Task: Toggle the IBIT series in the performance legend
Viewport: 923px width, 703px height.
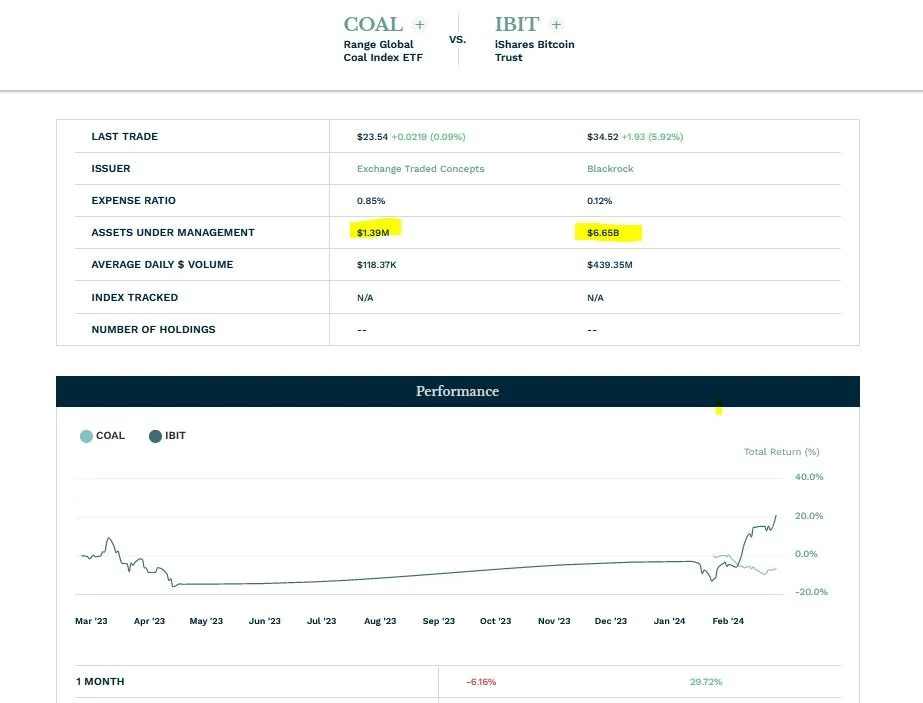Action: [x=167, y=435]
